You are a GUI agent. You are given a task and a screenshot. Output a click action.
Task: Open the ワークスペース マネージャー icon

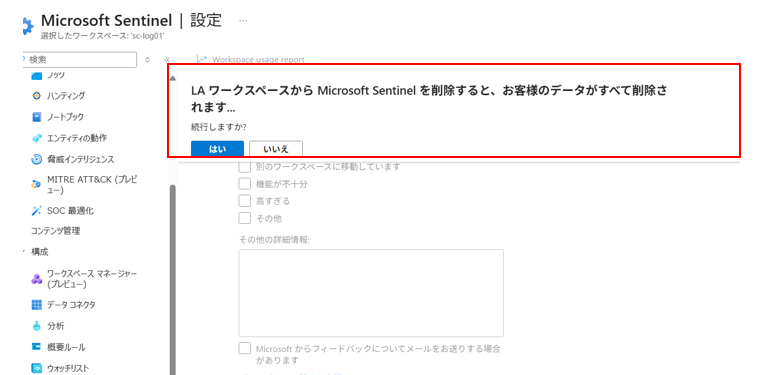(x=37, y=279)
